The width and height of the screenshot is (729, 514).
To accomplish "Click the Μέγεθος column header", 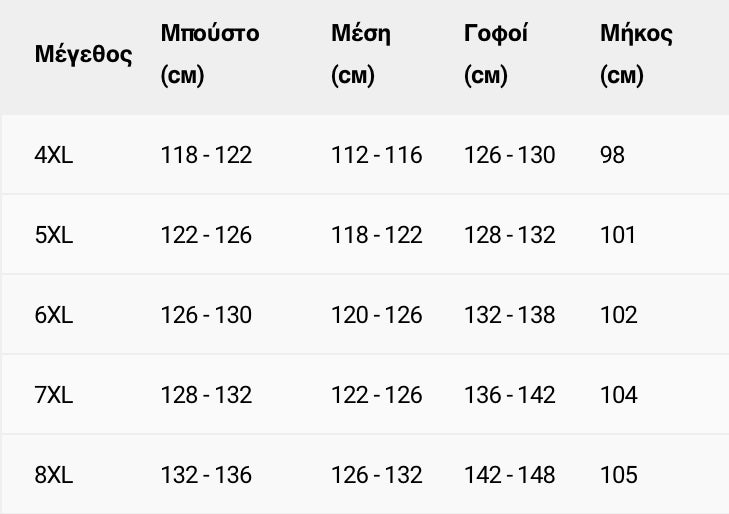I will (83, 54).
